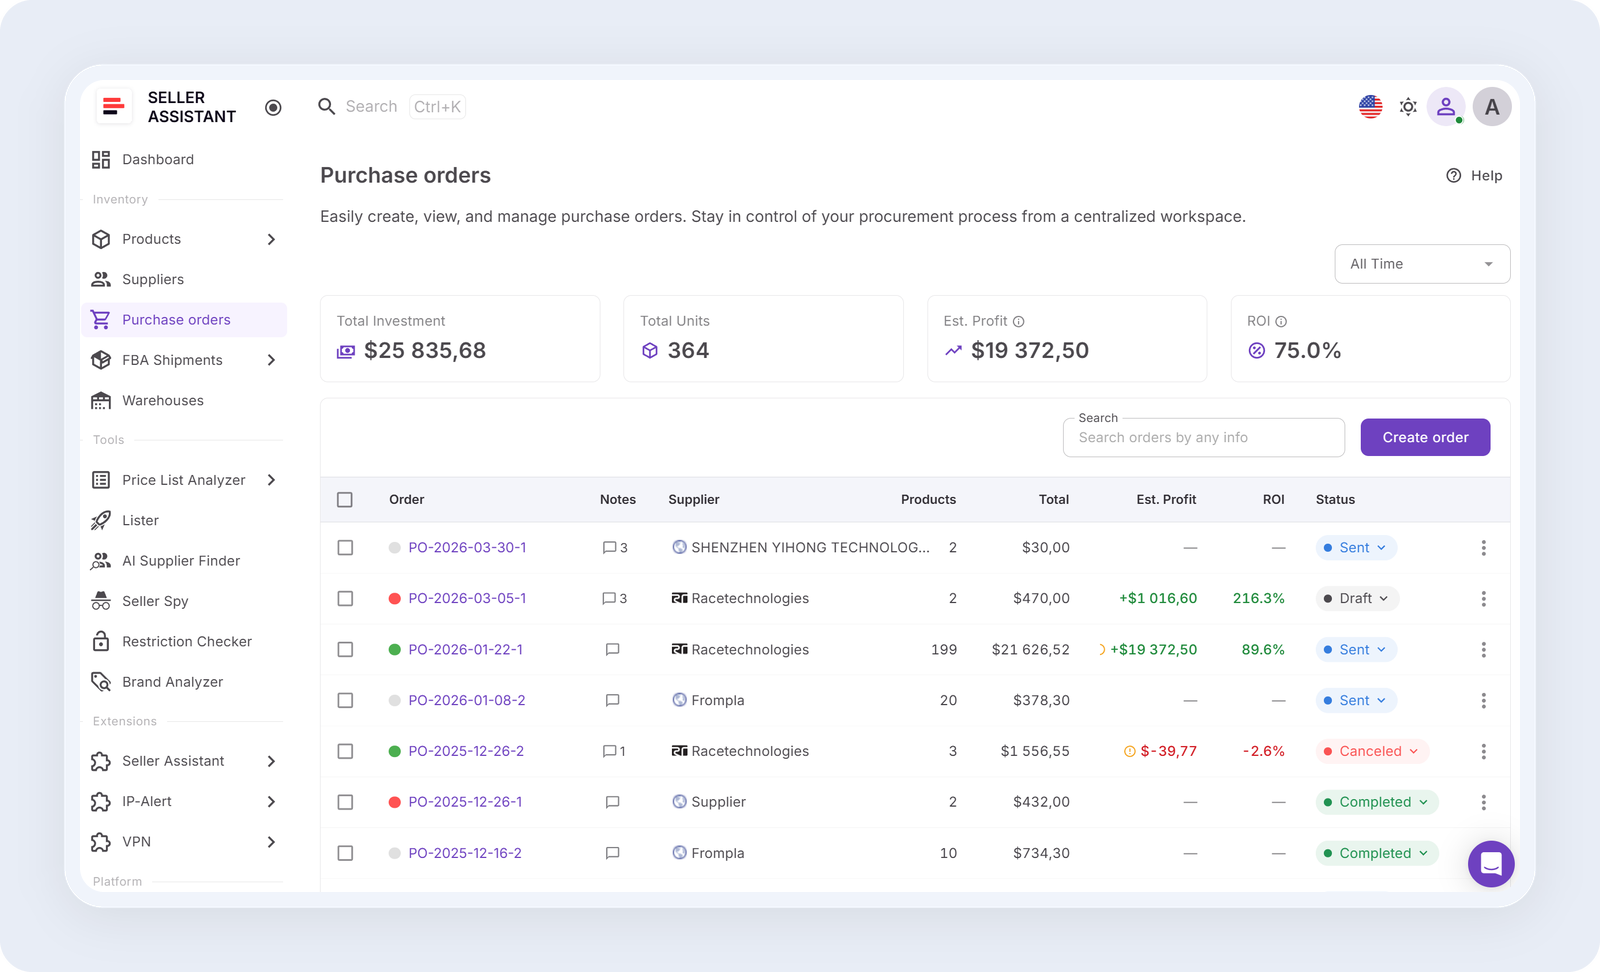Open the chat support bubble
The height and width of the screenshot is (972, 1600).
click(x=1491, y=864)
